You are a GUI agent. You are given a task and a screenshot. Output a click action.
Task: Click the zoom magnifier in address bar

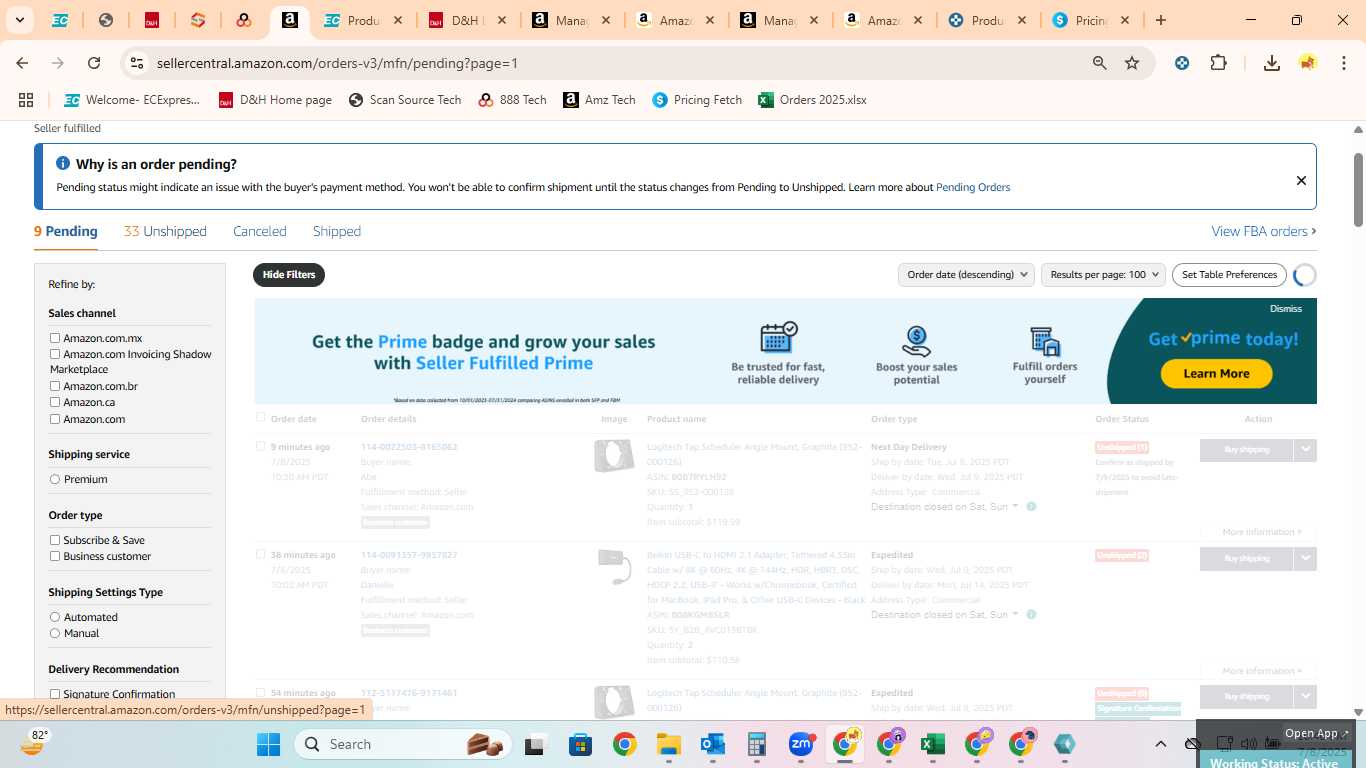click(1100, 63)
